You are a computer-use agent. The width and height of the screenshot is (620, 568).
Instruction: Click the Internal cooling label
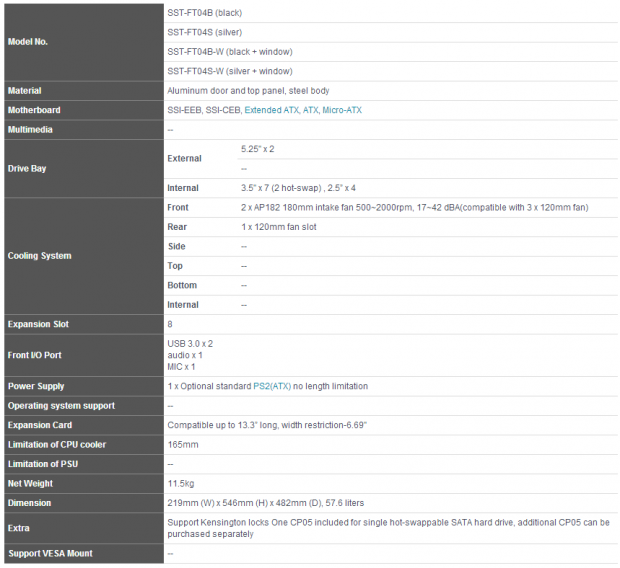point(183,305)
